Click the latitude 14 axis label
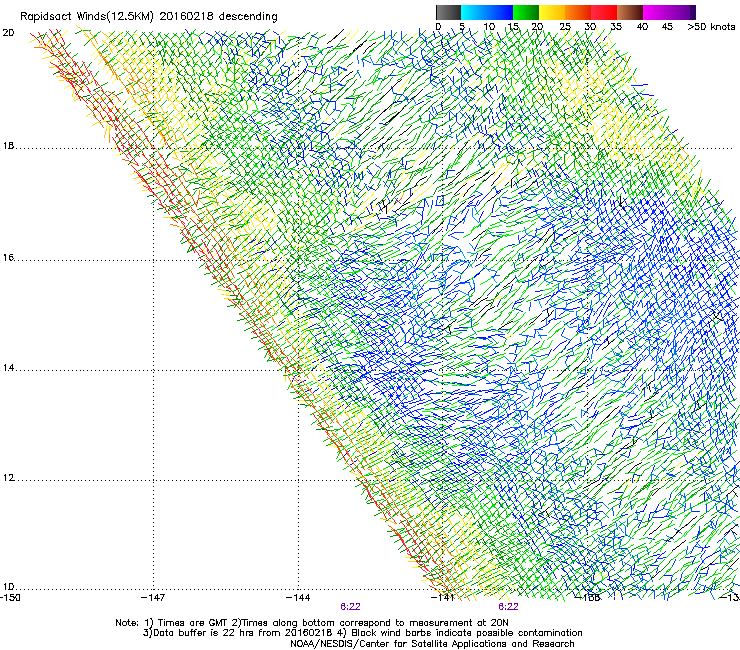This screenshot has width=740, height=650. click(x=8, y=368)
